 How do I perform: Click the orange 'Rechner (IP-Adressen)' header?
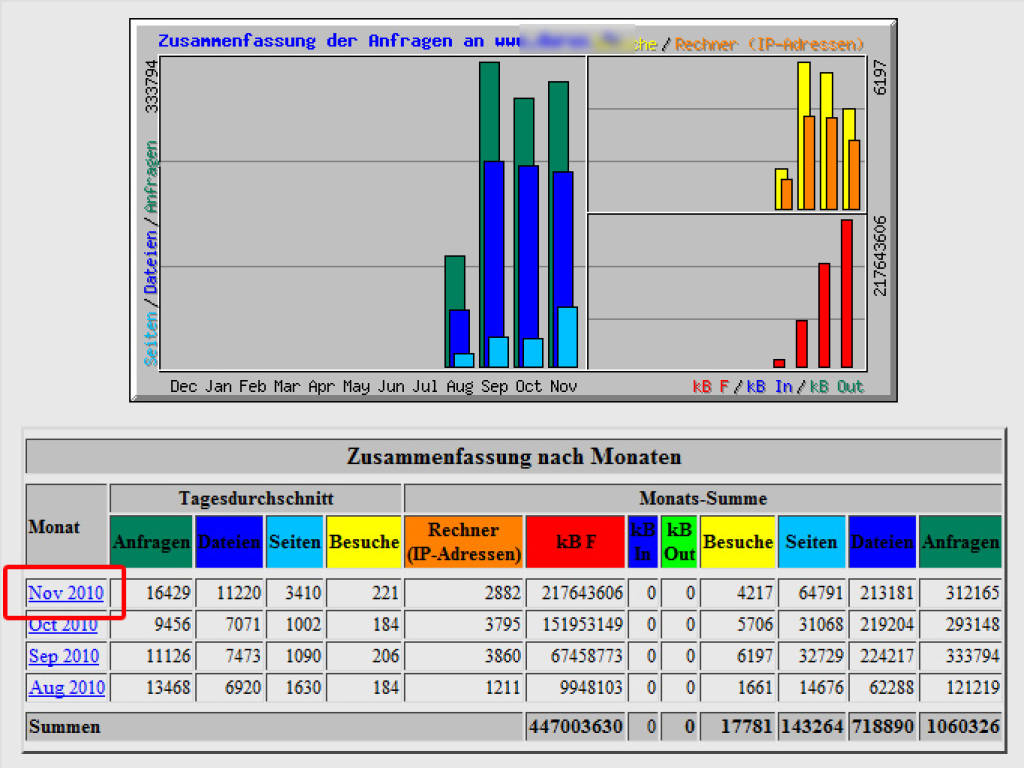(464, 542)
